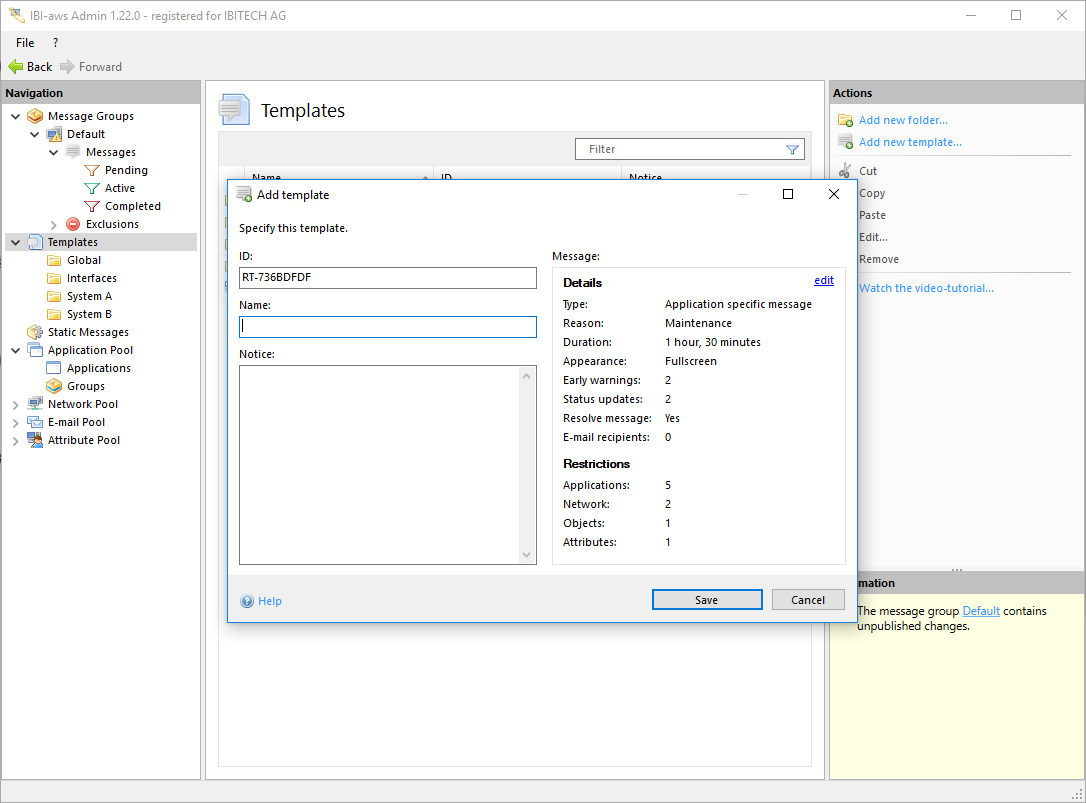Click the blue Help question icon

tap(247, 601)
